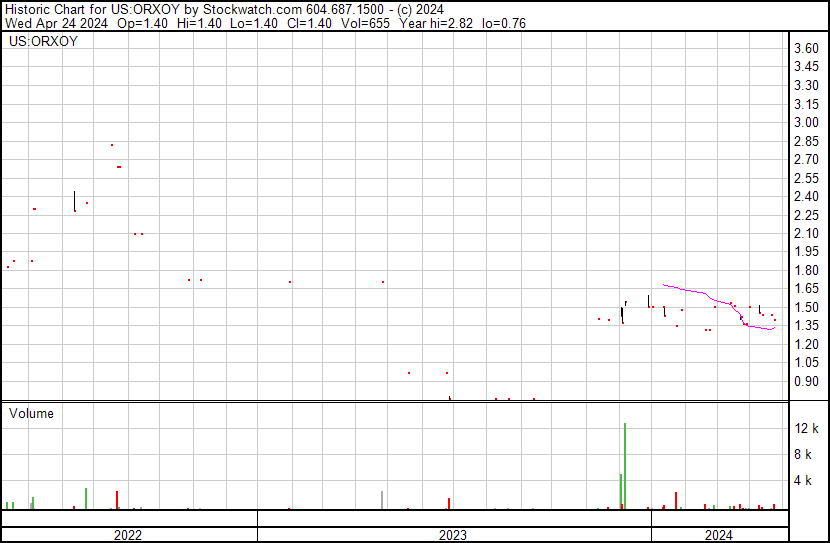This screenshot has height=543, width=830.
Task: Click the 2.10 price axis label
Action: 807,233
